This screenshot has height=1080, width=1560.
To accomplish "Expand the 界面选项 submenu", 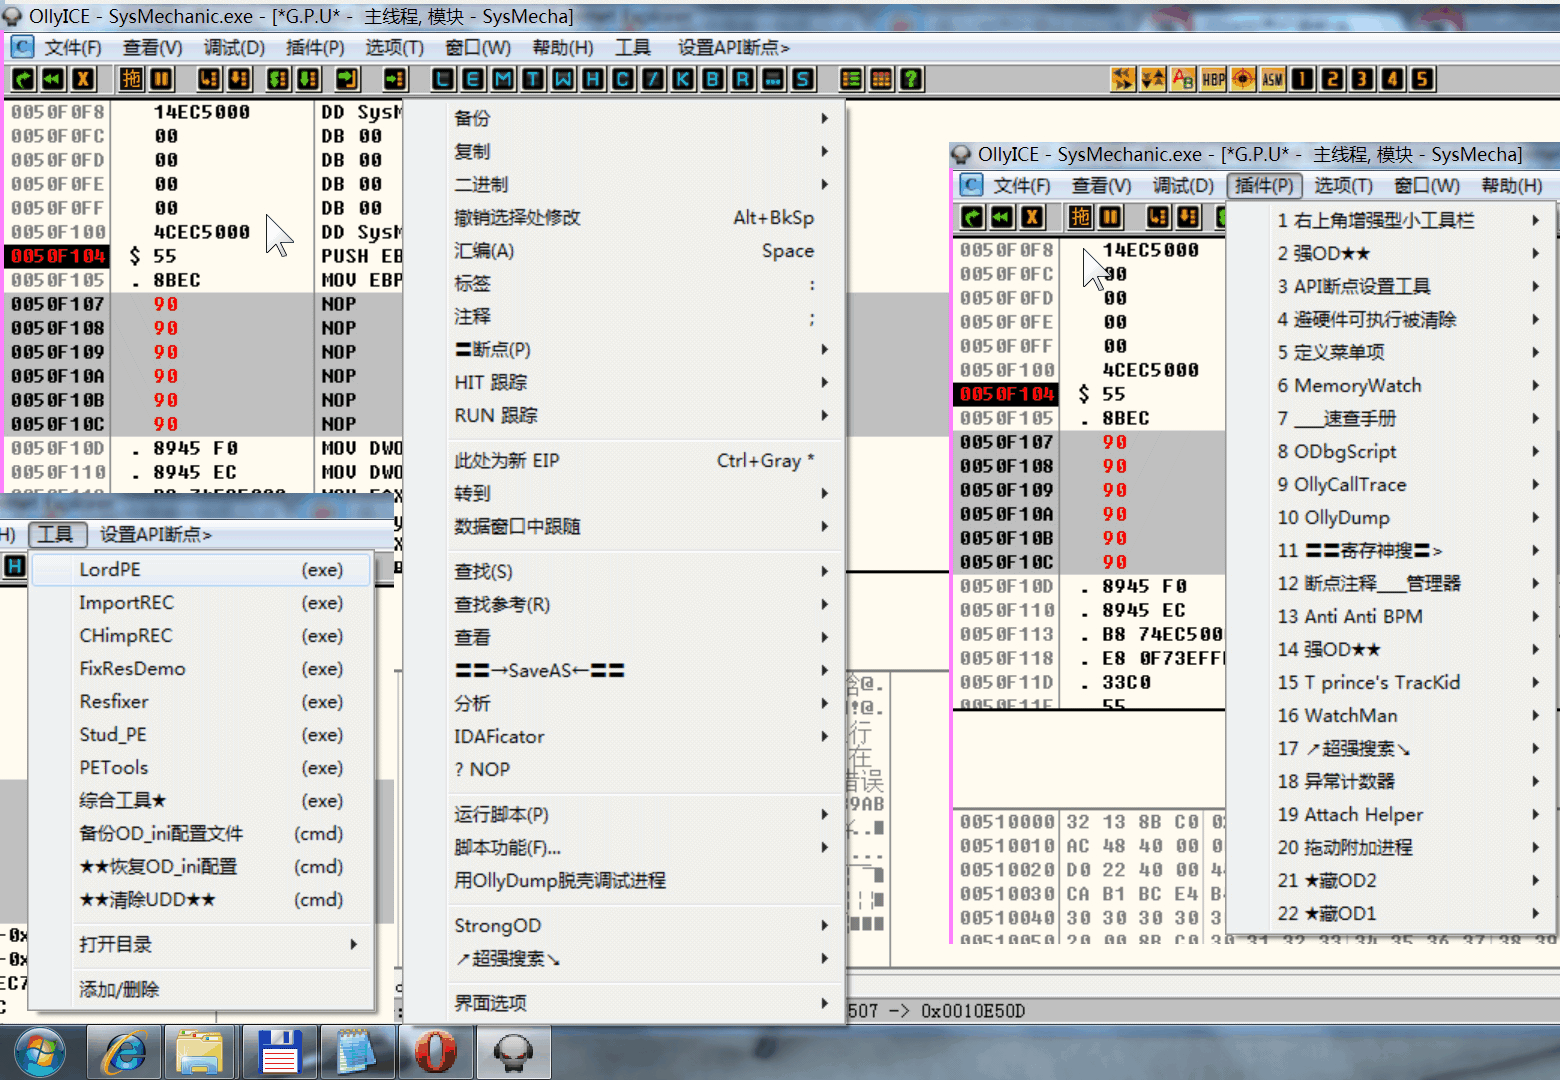I will (x=643, y=1002).
